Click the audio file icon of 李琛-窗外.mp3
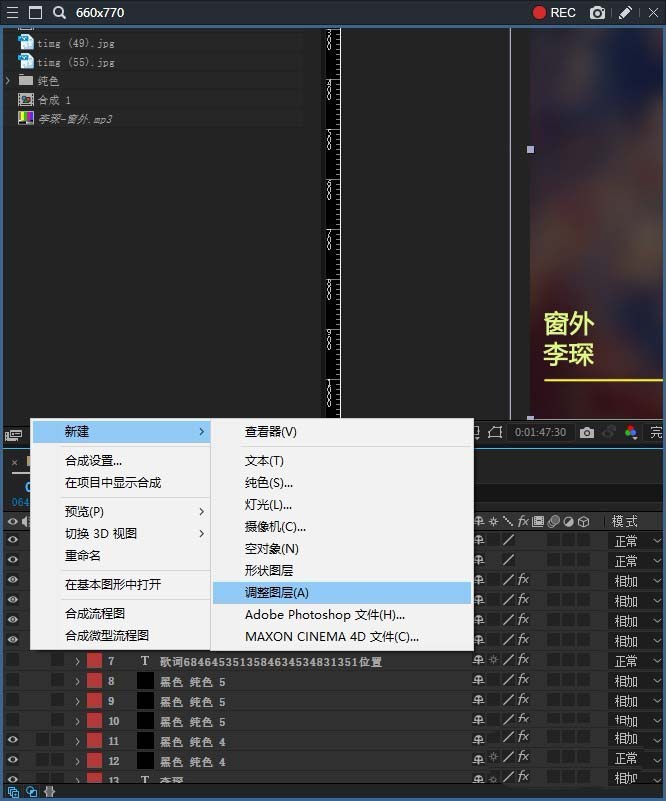 coord(26,119)
